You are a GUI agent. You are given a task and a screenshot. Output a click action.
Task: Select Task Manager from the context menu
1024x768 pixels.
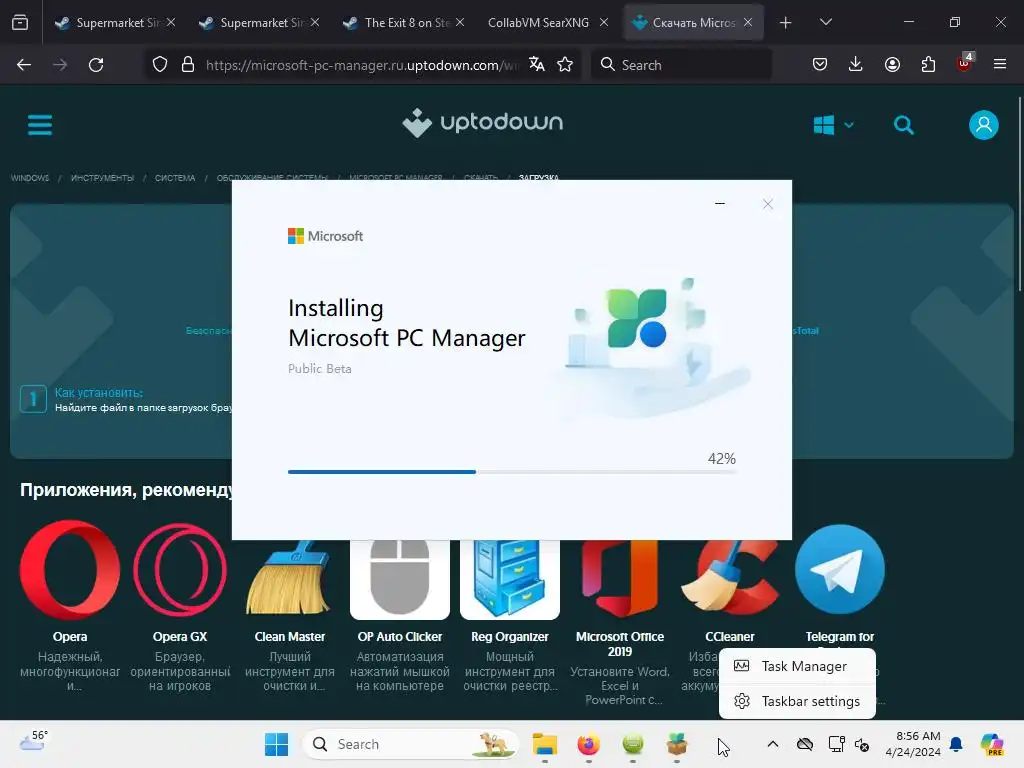click(x=797, y=666)
